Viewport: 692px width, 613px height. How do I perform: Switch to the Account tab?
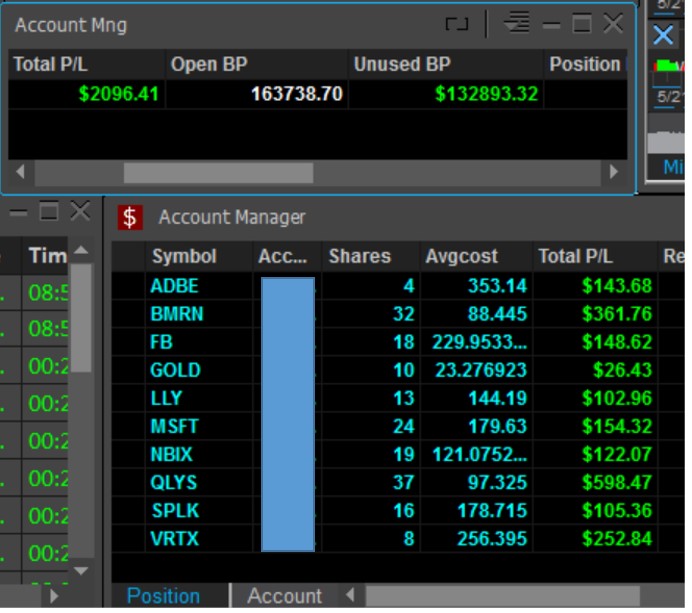[284, 596]
